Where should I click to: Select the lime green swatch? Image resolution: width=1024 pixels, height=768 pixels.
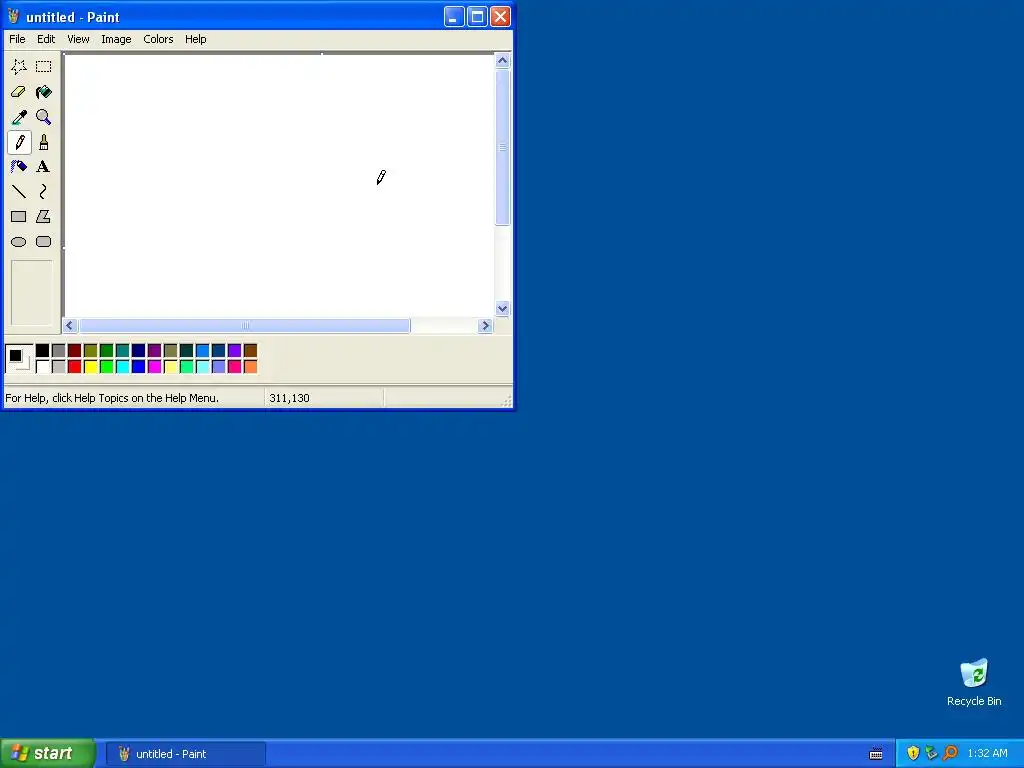tap(106, 366)
